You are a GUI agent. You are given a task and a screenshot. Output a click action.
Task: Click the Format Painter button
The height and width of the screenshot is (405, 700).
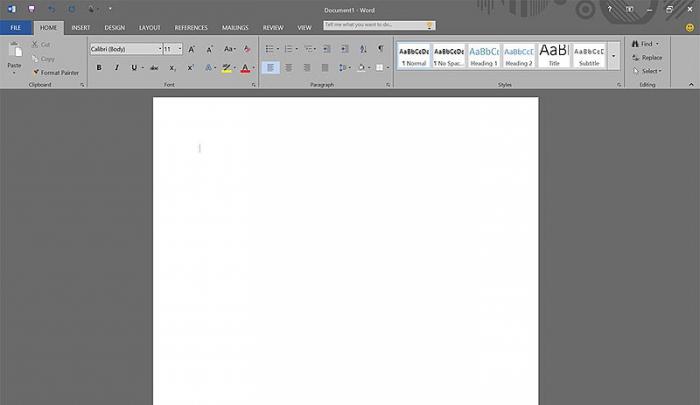(x=55, y=73)
